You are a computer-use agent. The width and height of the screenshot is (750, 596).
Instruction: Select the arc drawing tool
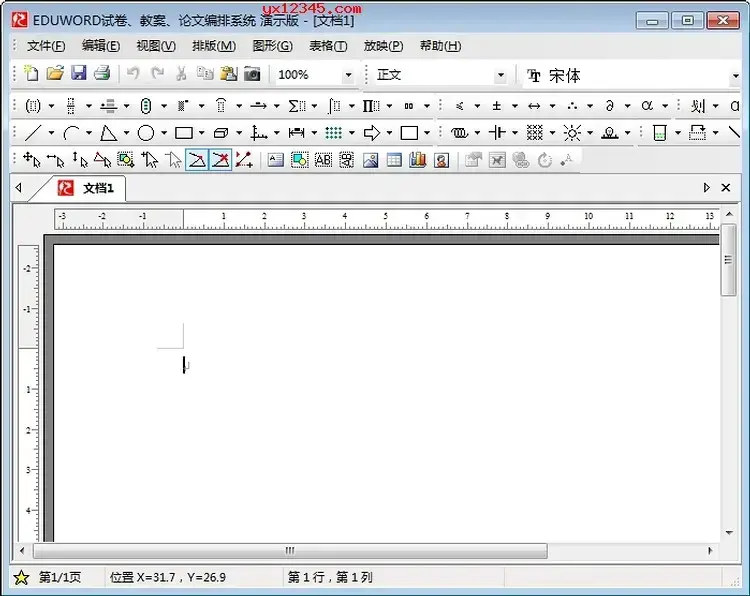click(71, 133)
